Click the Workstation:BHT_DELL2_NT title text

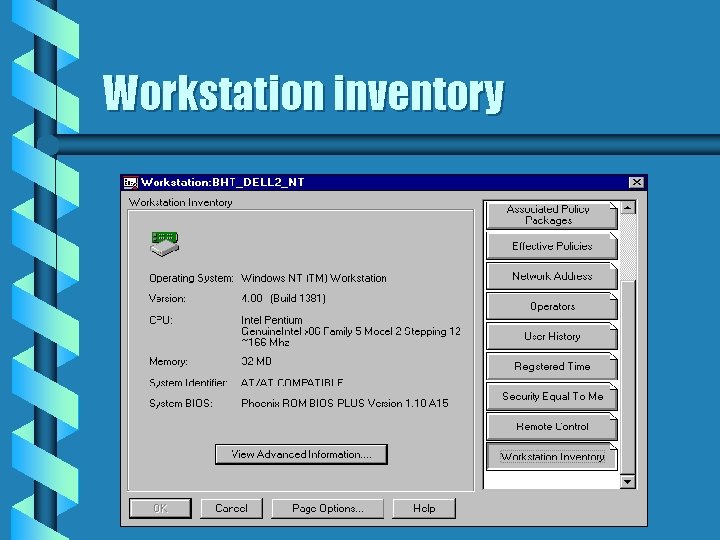pos(223,182)
